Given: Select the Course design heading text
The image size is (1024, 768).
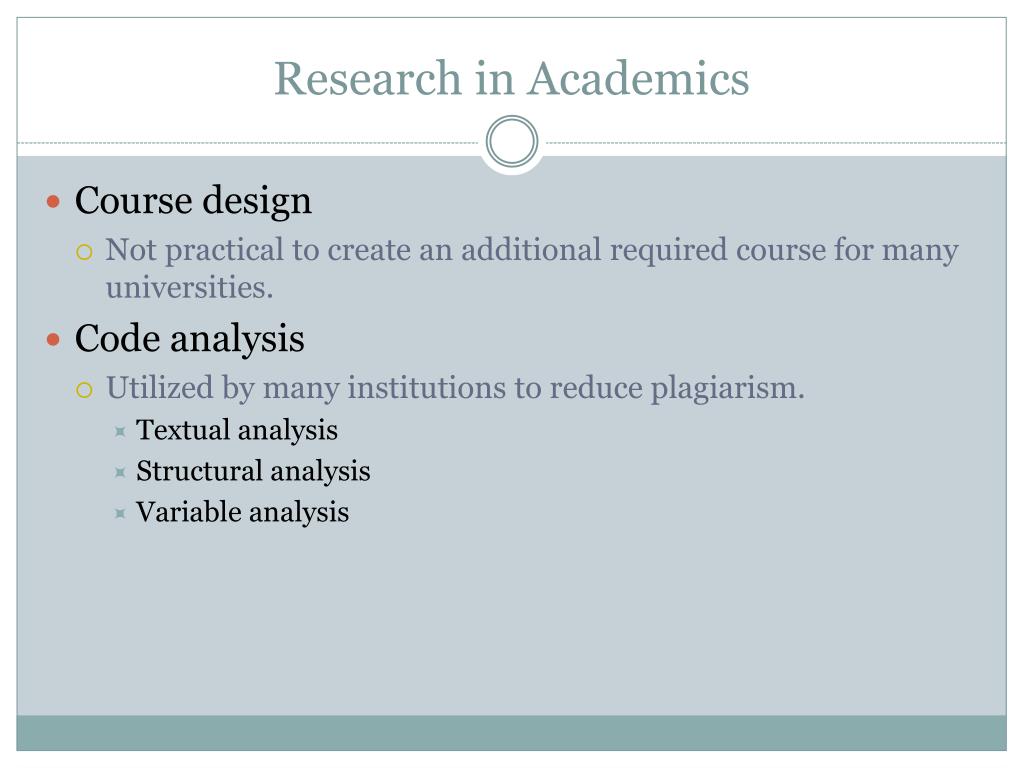Looking at the screenshot, I should pos(193,200).
